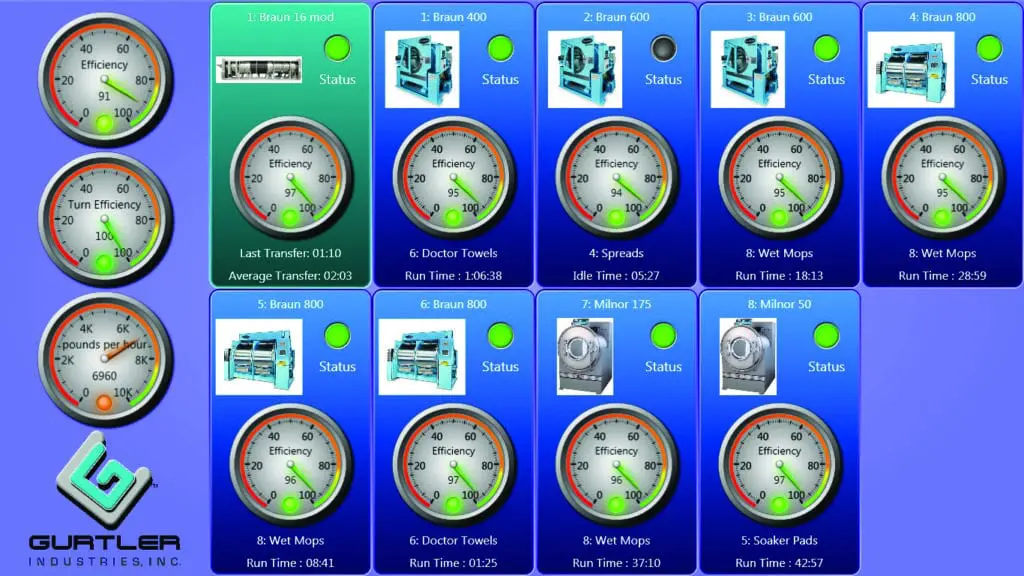Open the 7: Milnor 175 washer picture
Screen dimensions: 1024x576
pyautogui.click(x=585, y=356)
